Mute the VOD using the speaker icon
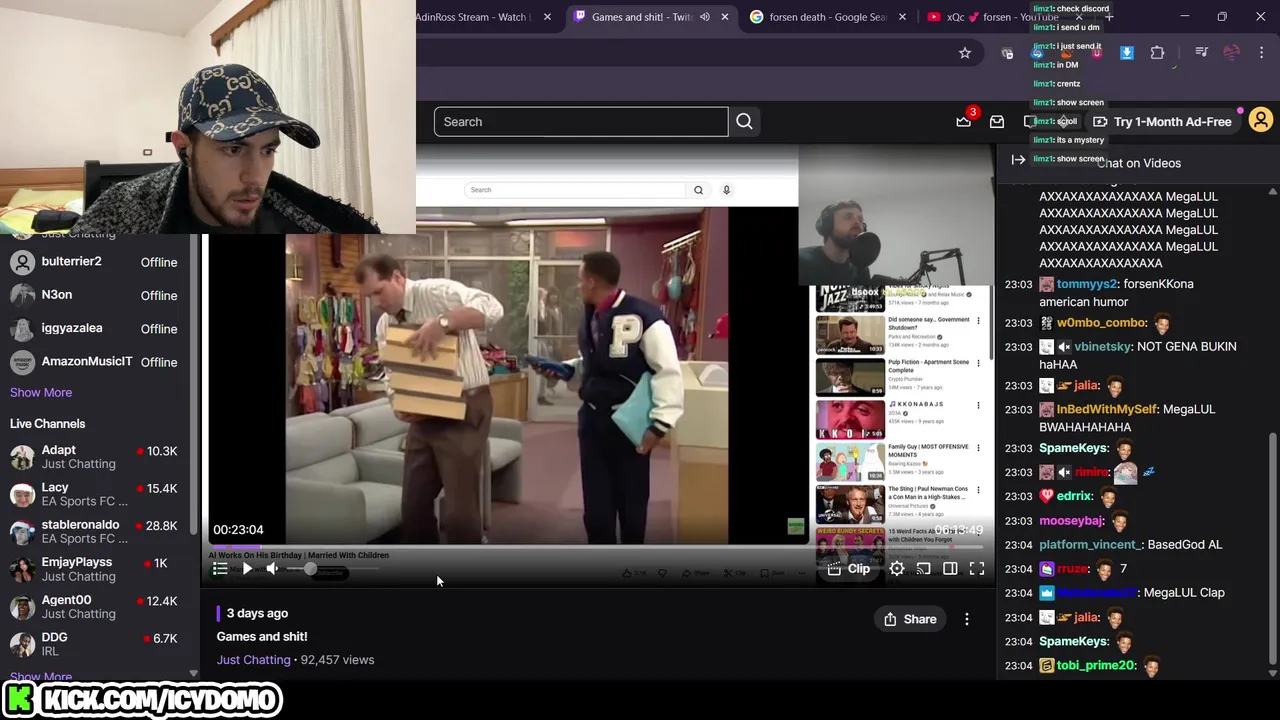1280x720 pixels. pos(272,569)
